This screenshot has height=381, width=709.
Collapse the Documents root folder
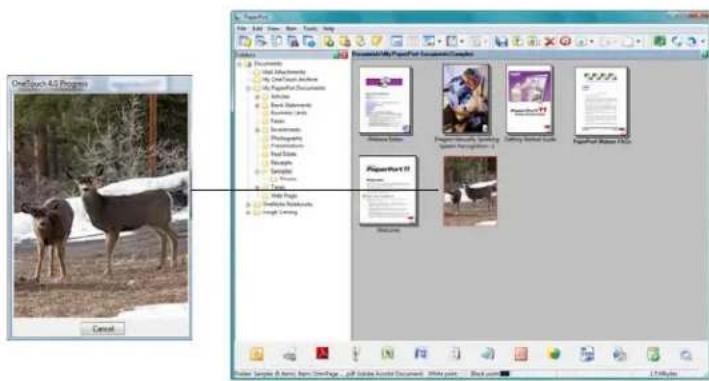click(x=240, y=64)
